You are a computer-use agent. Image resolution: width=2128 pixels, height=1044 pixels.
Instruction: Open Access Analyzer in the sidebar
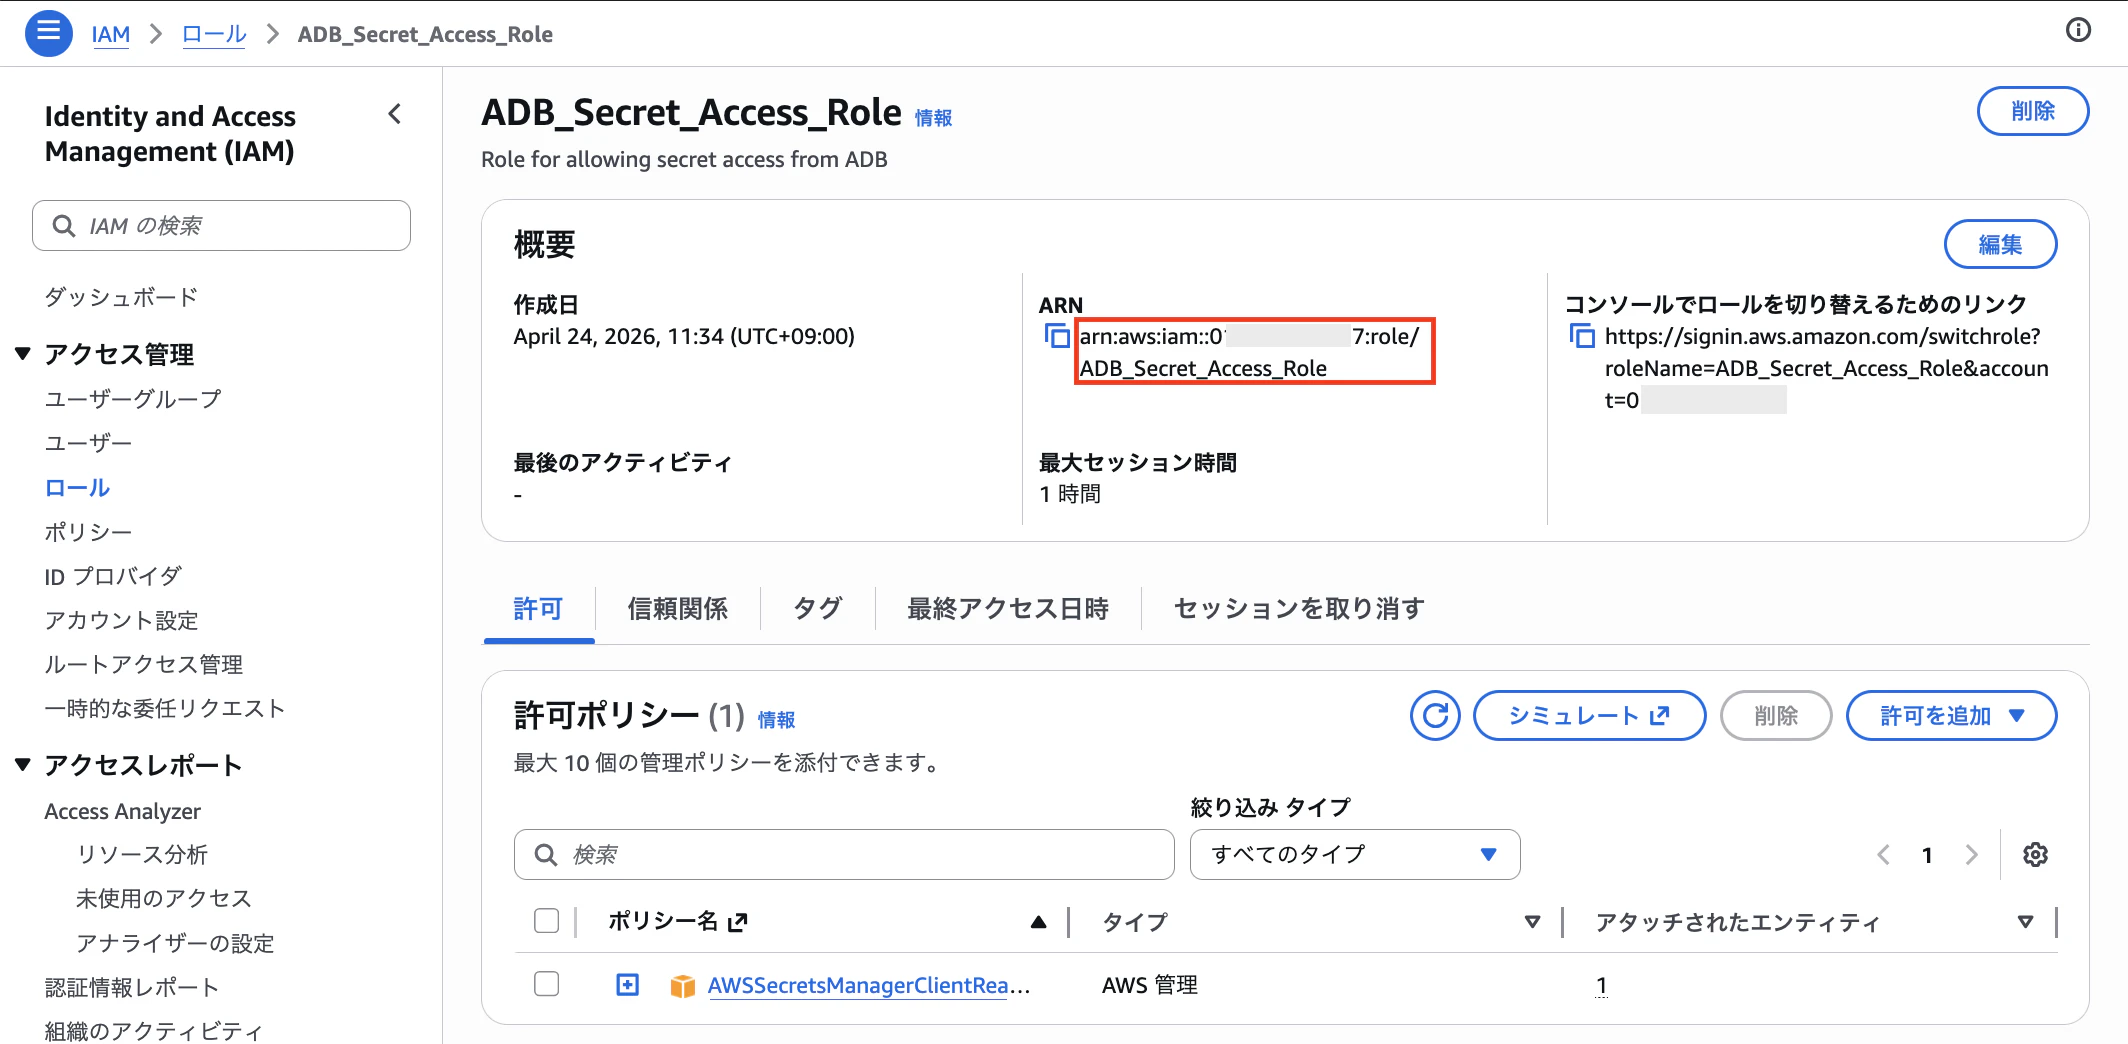pos(122,811)
